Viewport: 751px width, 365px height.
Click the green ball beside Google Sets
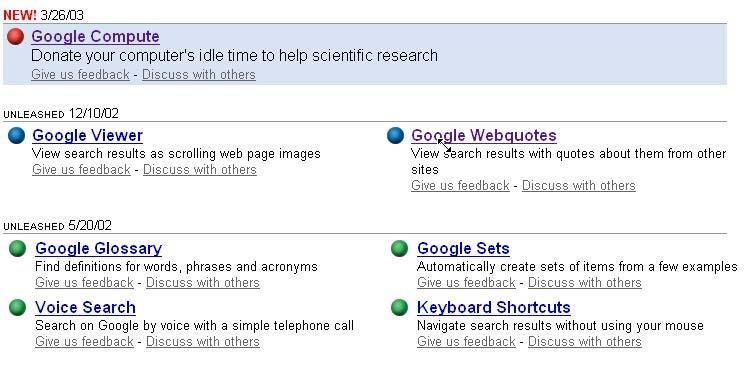pos(399,249)
